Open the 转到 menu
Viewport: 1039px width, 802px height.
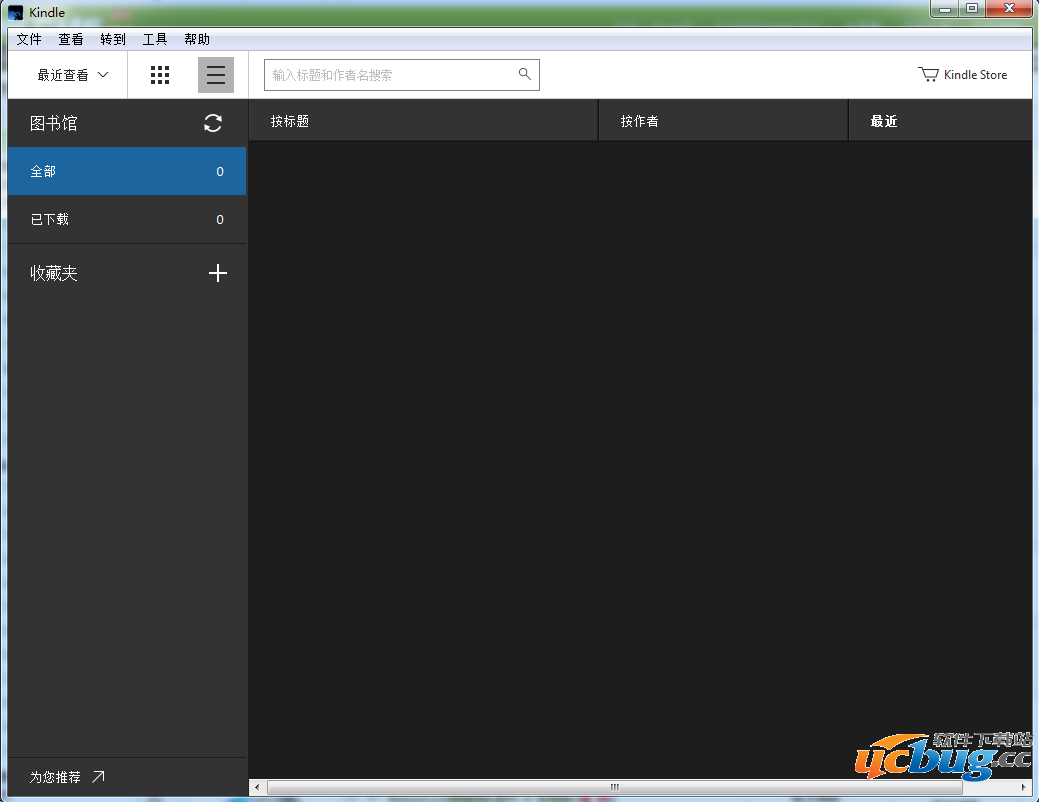pyautogui.click(x=113, y=39)
